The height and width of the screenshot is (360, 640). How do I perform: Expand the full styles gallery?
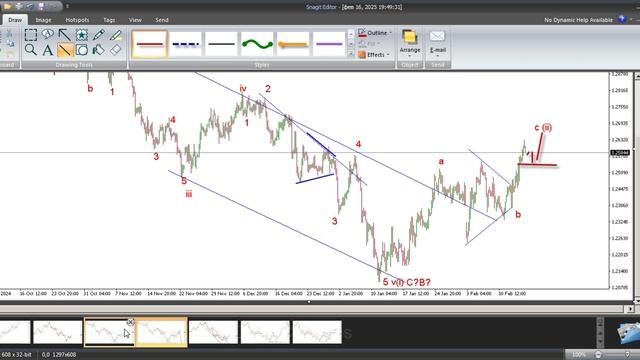351,53
